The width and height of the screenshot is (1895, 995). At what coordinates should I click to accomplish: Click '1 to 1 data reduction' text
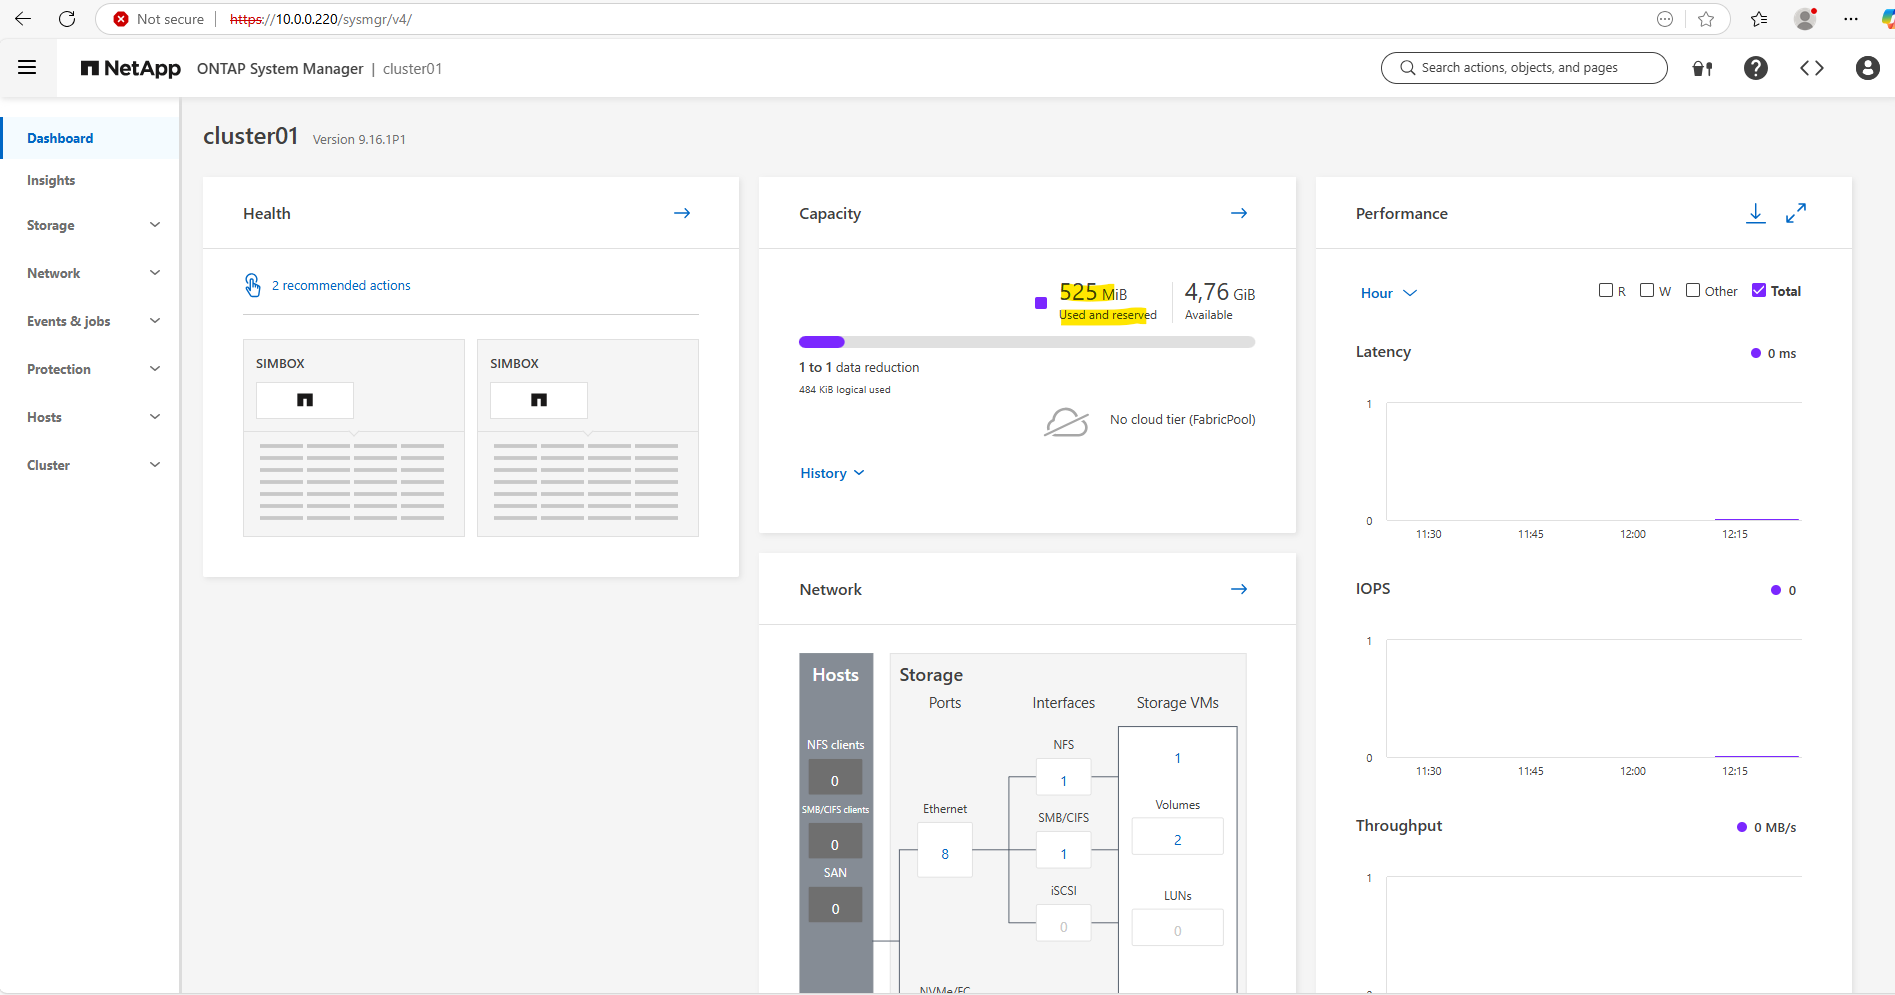(x=859, y=367)
